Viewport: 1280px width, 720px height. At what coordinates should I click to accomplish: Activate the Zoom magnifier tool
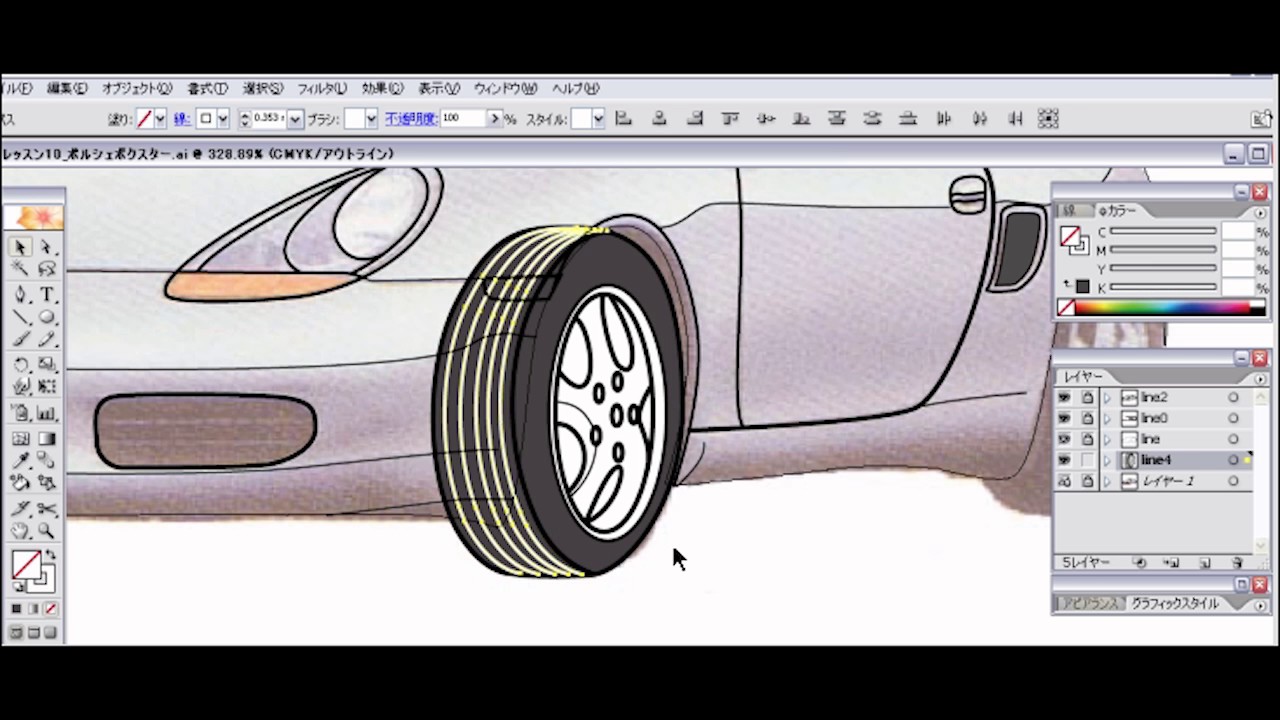pos(47,532)
